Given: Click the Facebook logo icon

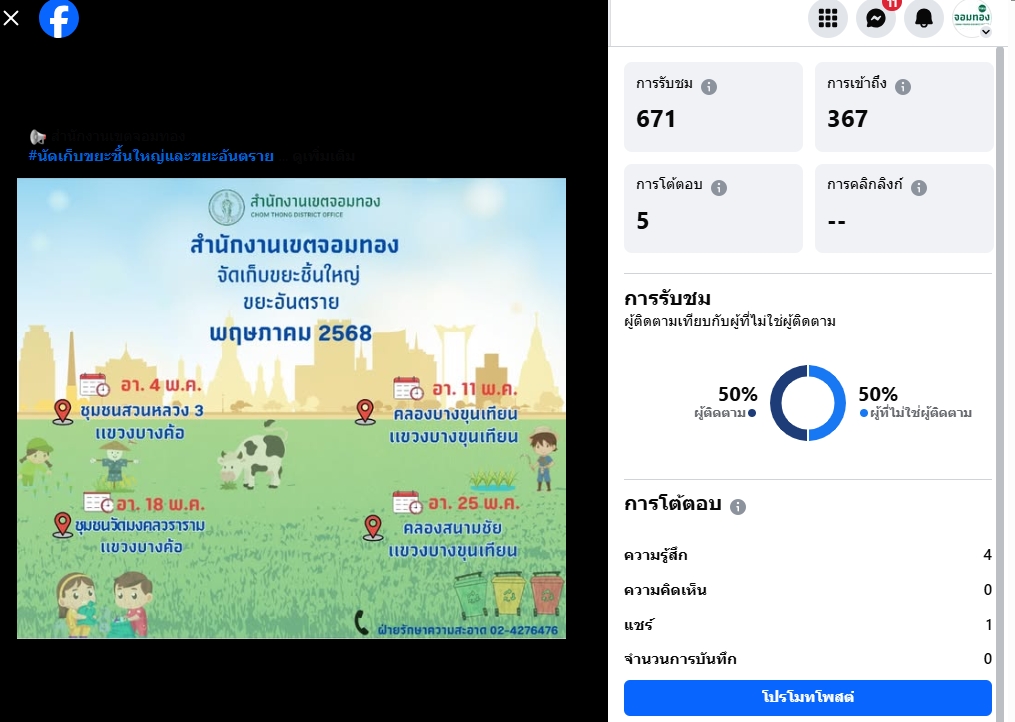Looking at the screenshot, I should click(x=59, y=18).
